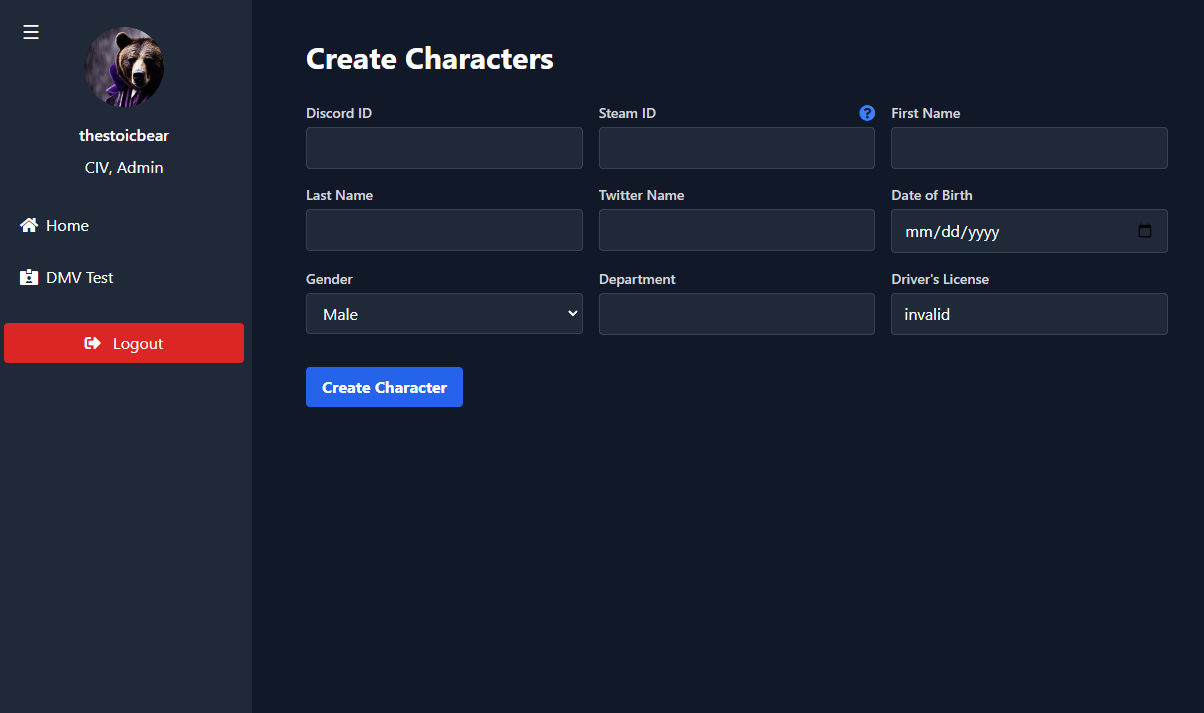
Task: Expand the Gender dropdown
Action: (444, 314)
